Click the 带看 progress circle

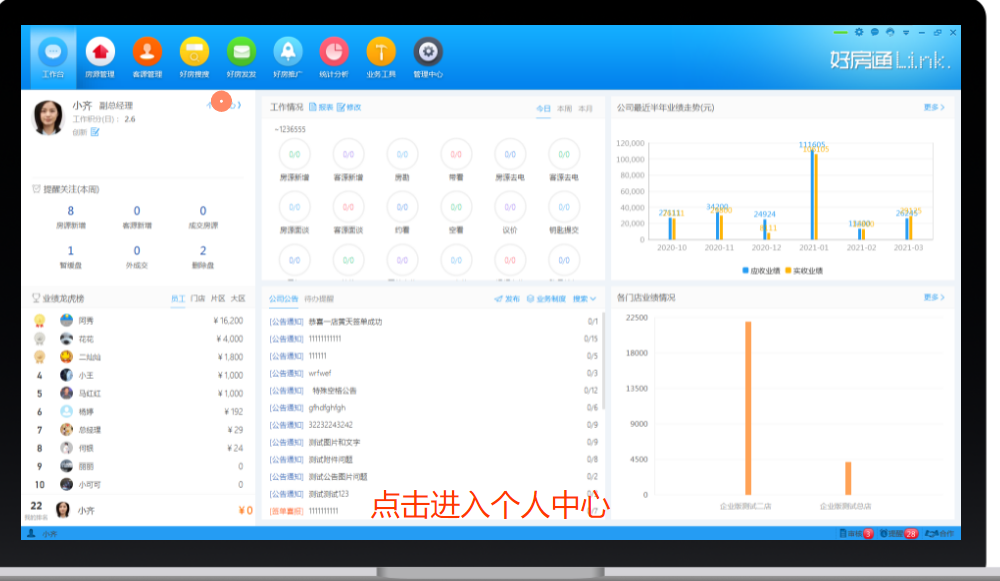click(x=456, y=154)
